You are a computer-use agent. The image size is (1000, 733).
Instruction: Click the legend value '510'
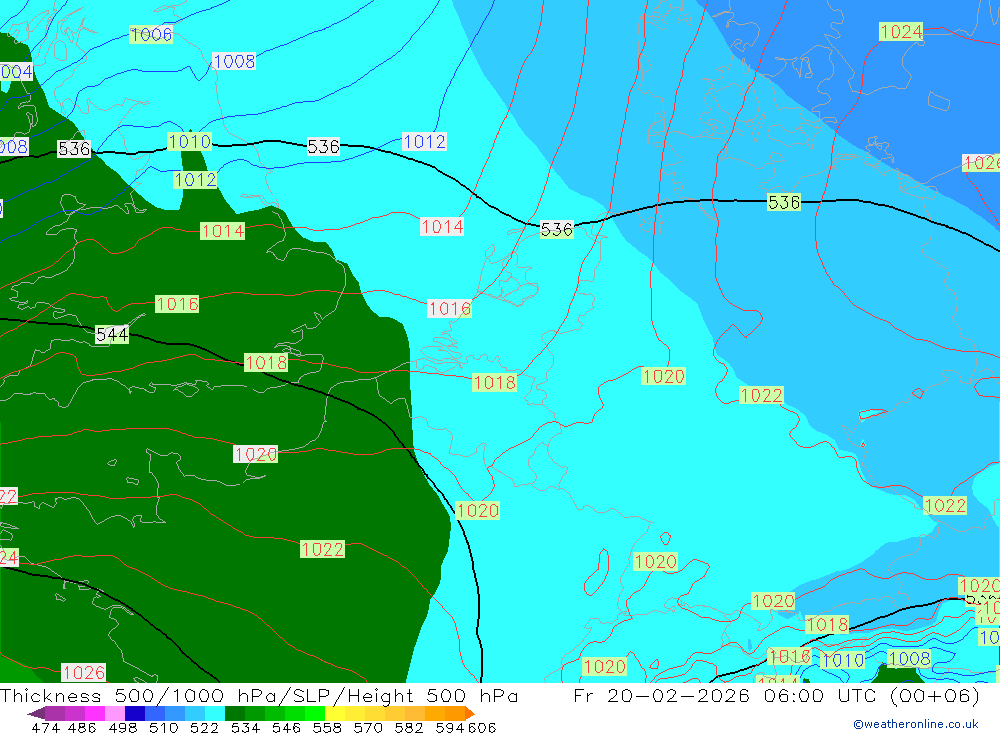[x=163, y=727]
